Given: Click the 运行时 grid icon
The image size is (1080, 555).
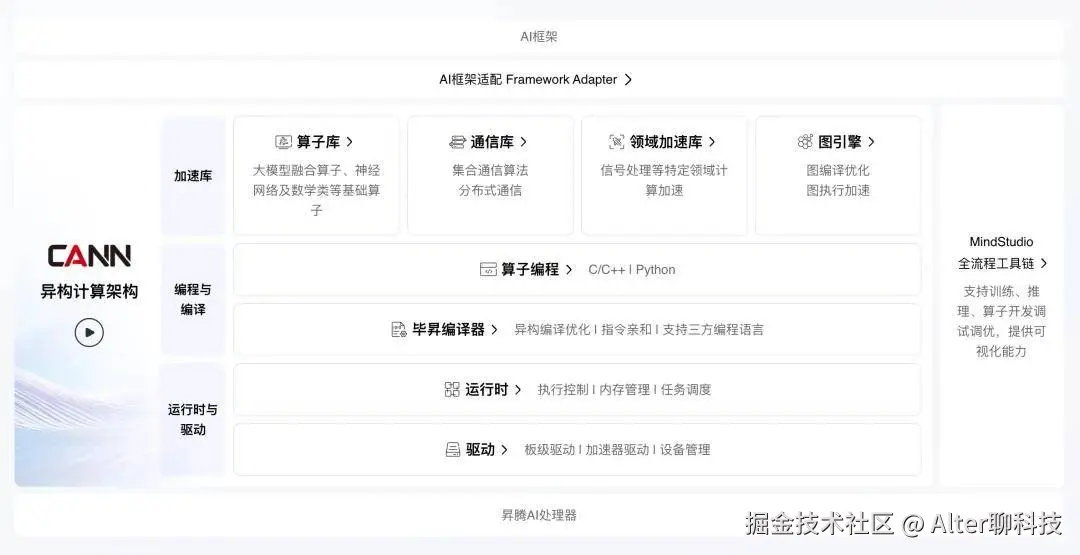Looking at the screenshot, I should [452, 390].
